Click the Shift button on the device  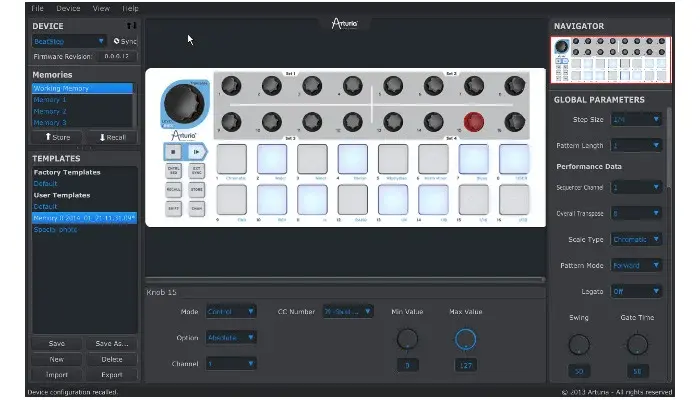pos(173,209)
